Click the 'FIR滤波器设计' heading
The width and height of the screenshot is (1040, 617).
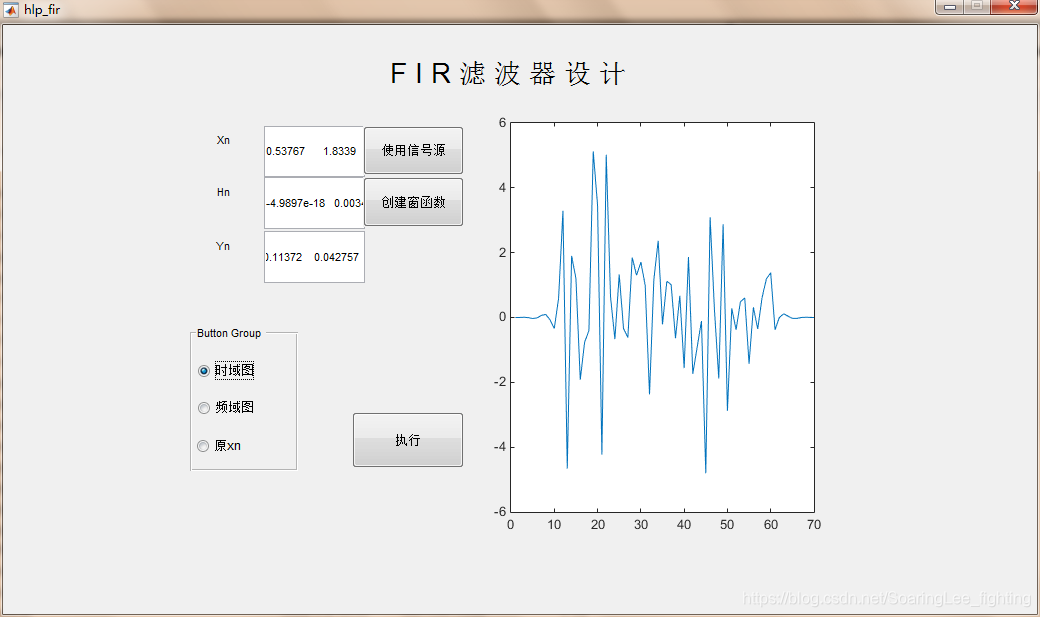point(507,74)
